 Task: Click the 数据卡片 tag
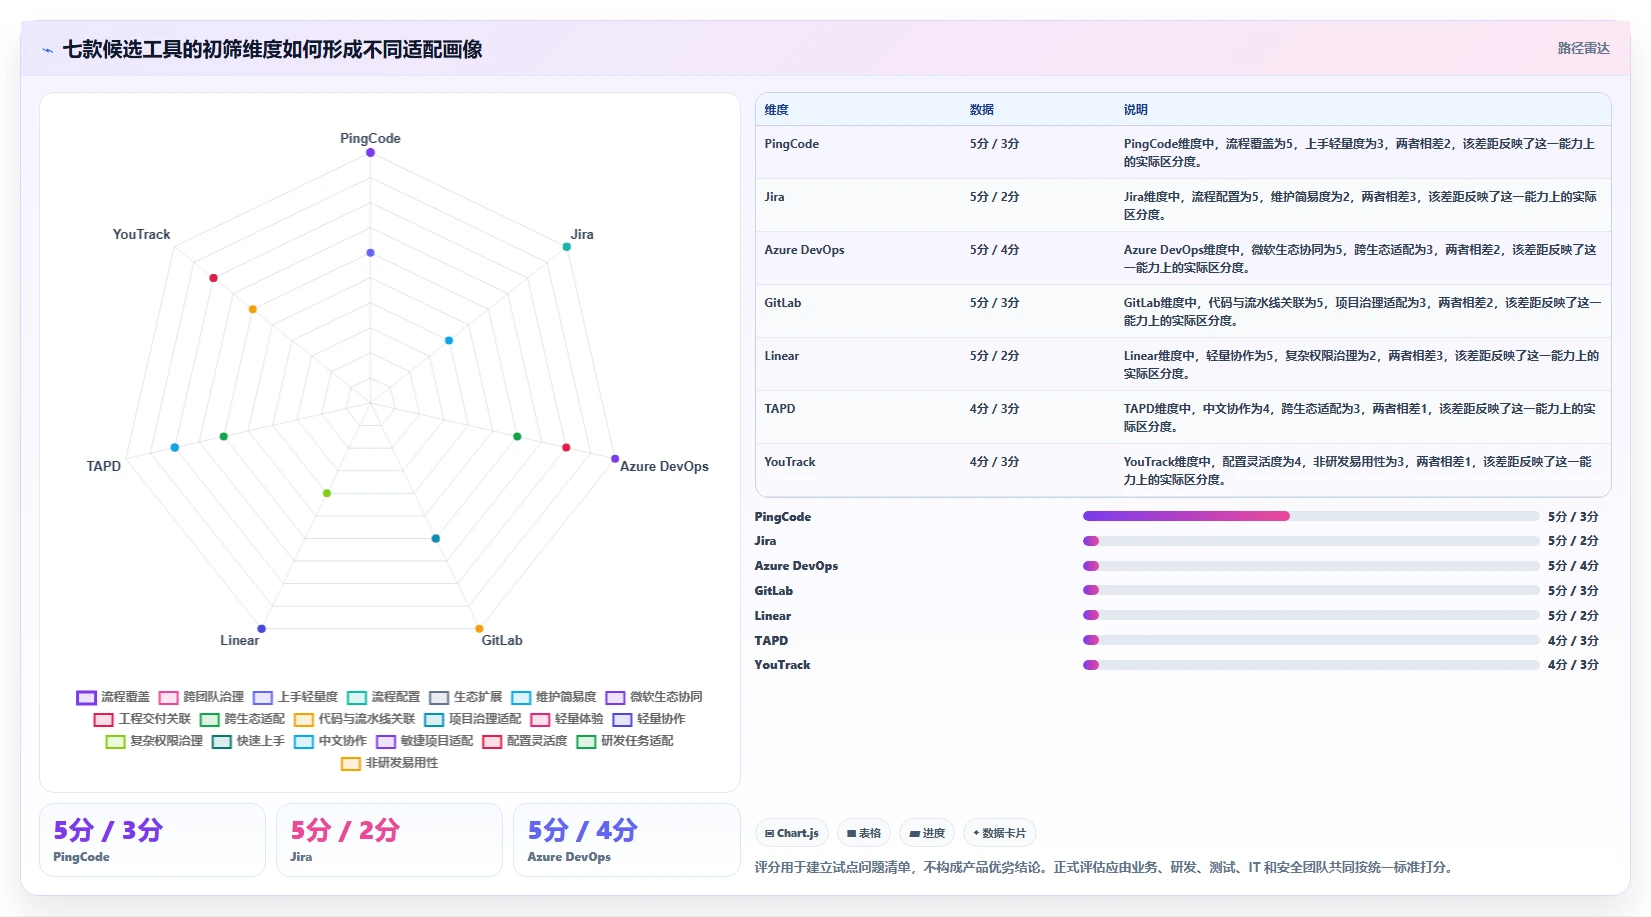coord(999,833)
